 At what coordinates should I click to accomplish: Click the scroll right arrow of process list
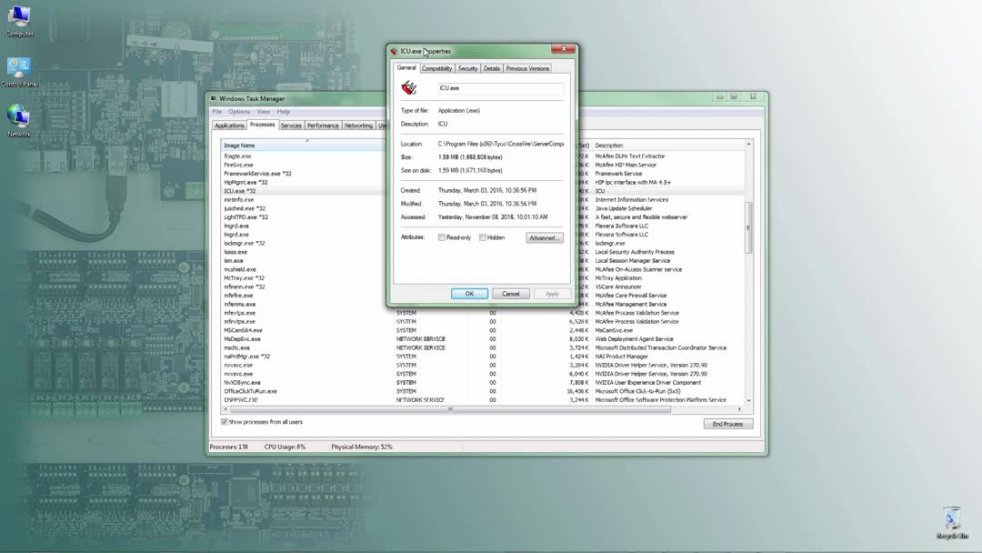(x=740, y=410)
